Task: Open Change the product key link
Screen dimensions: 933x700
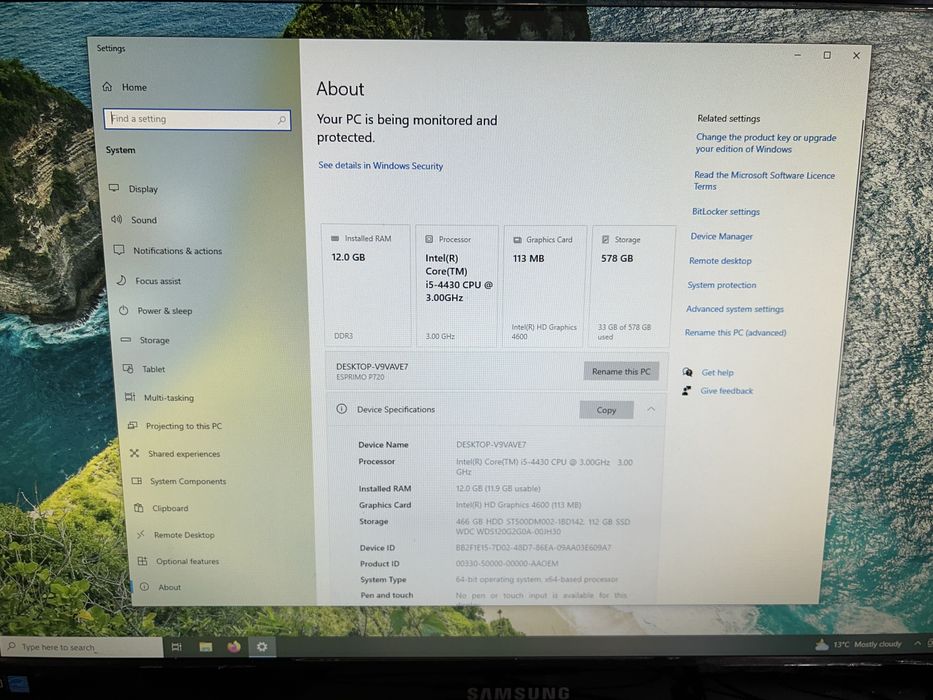Action: coord(765,143)
